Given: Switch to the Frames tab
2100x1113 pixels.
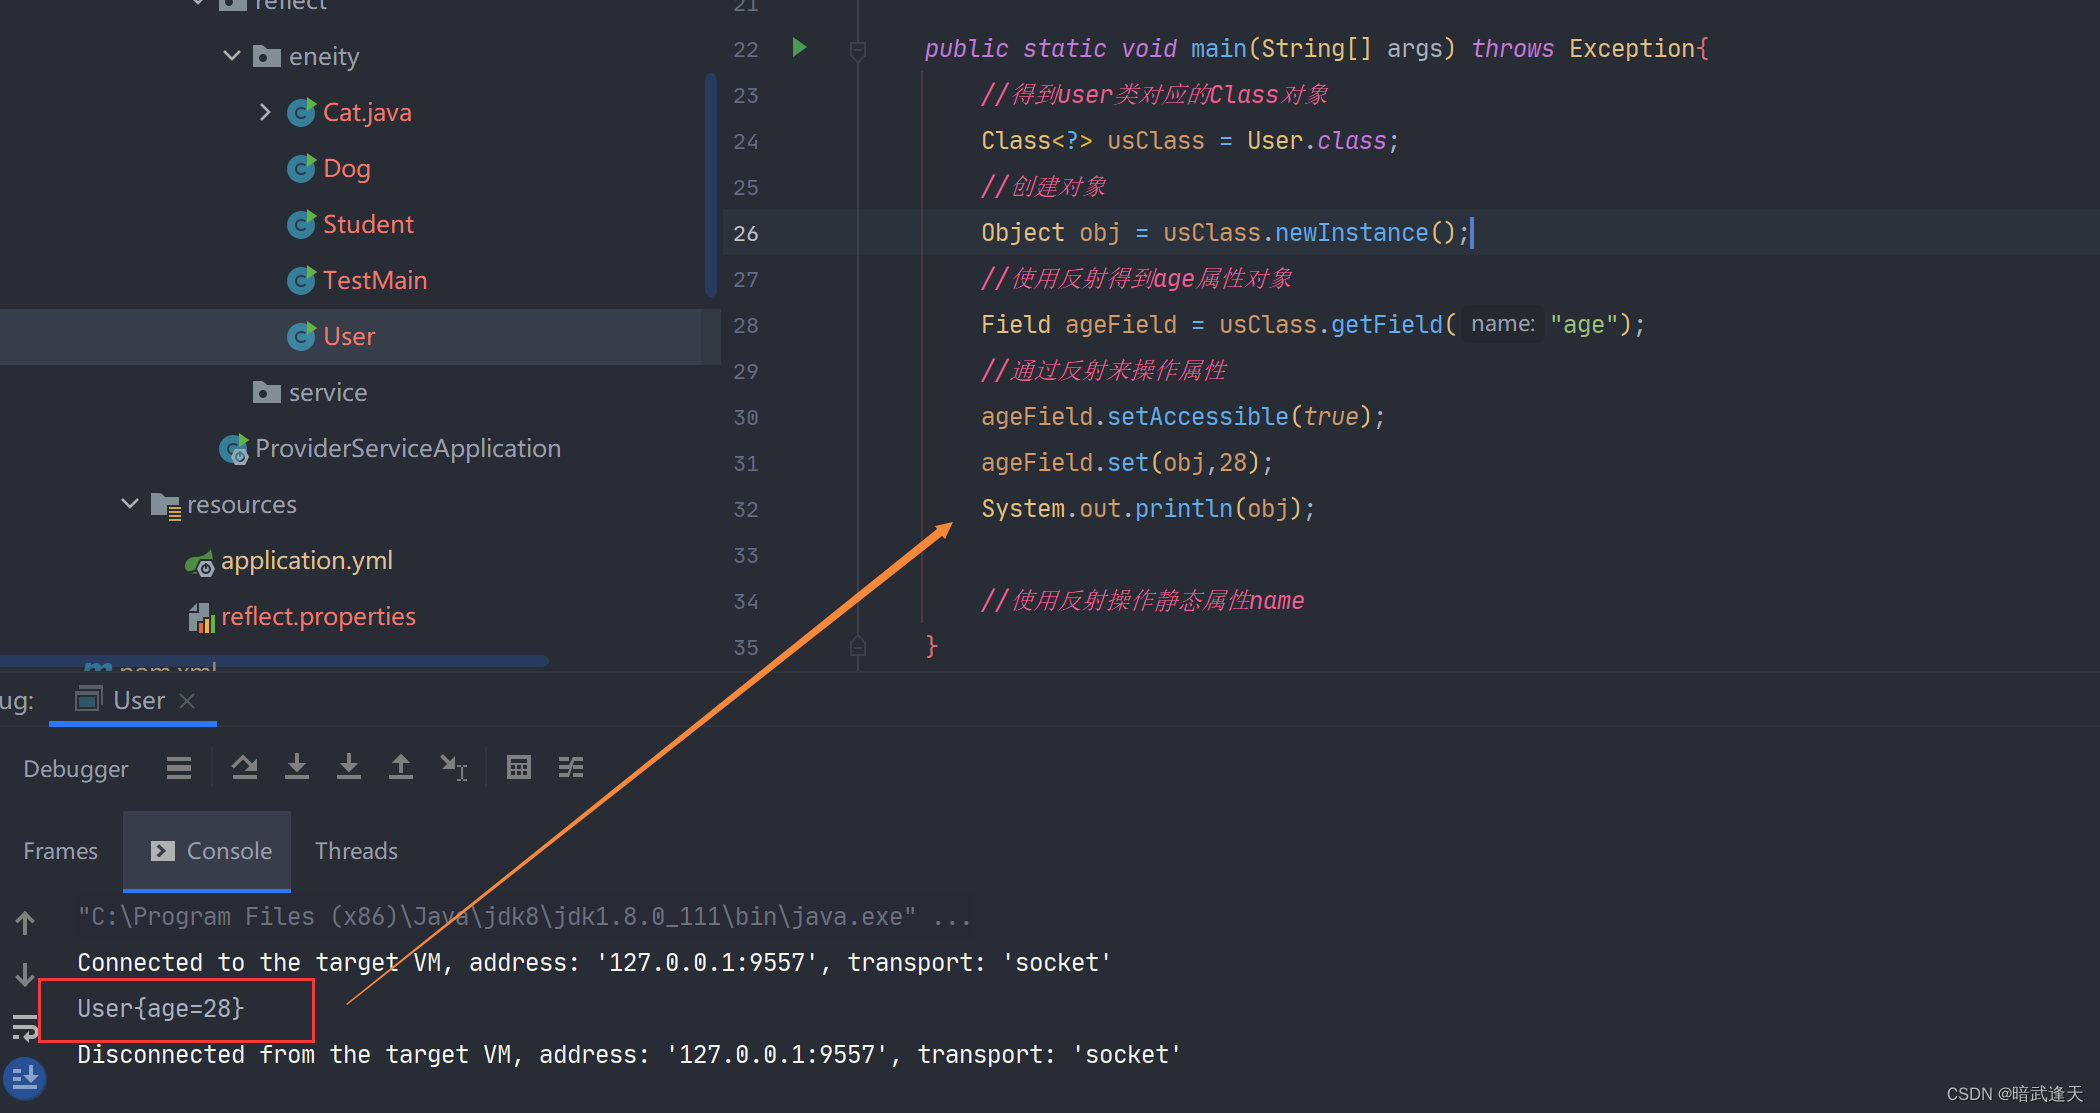Looking at the screenshot, I should tap(60, 851).
